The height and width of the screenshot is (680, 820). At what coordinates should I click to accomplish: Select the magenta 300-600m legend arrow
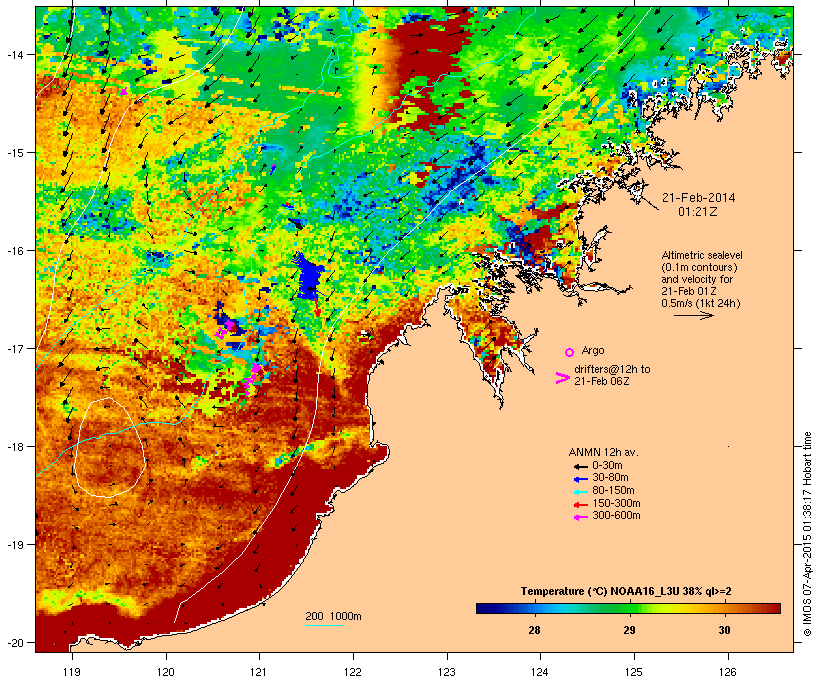[581, 517]
